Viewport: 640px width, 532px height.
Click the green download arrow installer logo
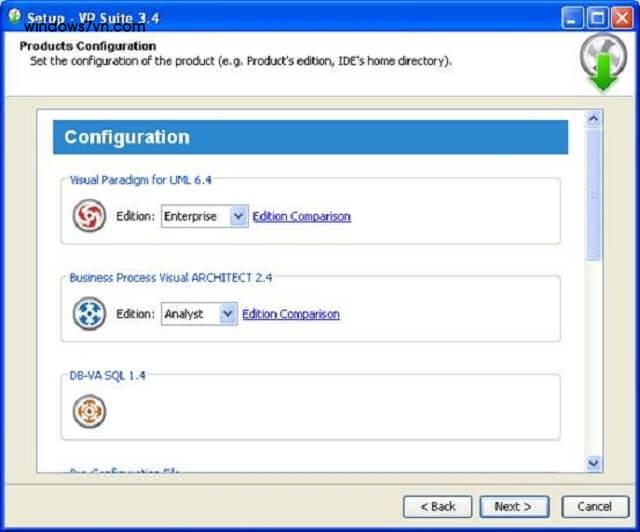click(x=603, y=62)
